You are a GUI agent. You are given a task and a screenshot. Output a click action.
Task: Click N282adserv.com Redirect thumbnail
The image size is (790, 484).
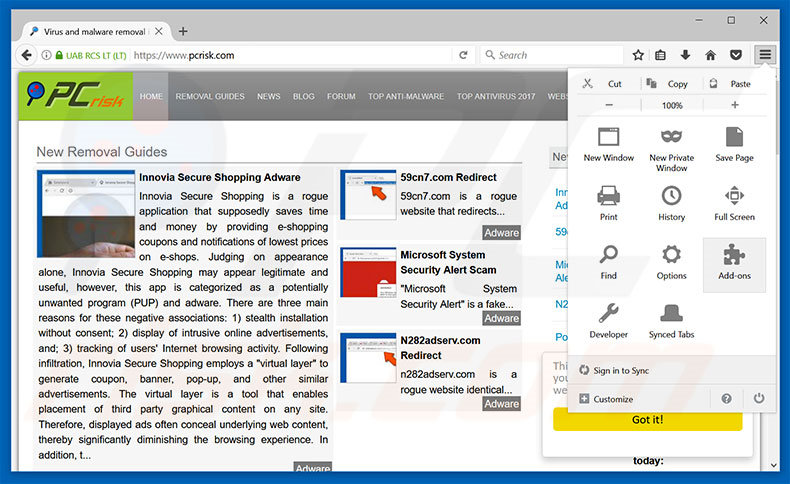pyautogui.click(x=368, y=358)
